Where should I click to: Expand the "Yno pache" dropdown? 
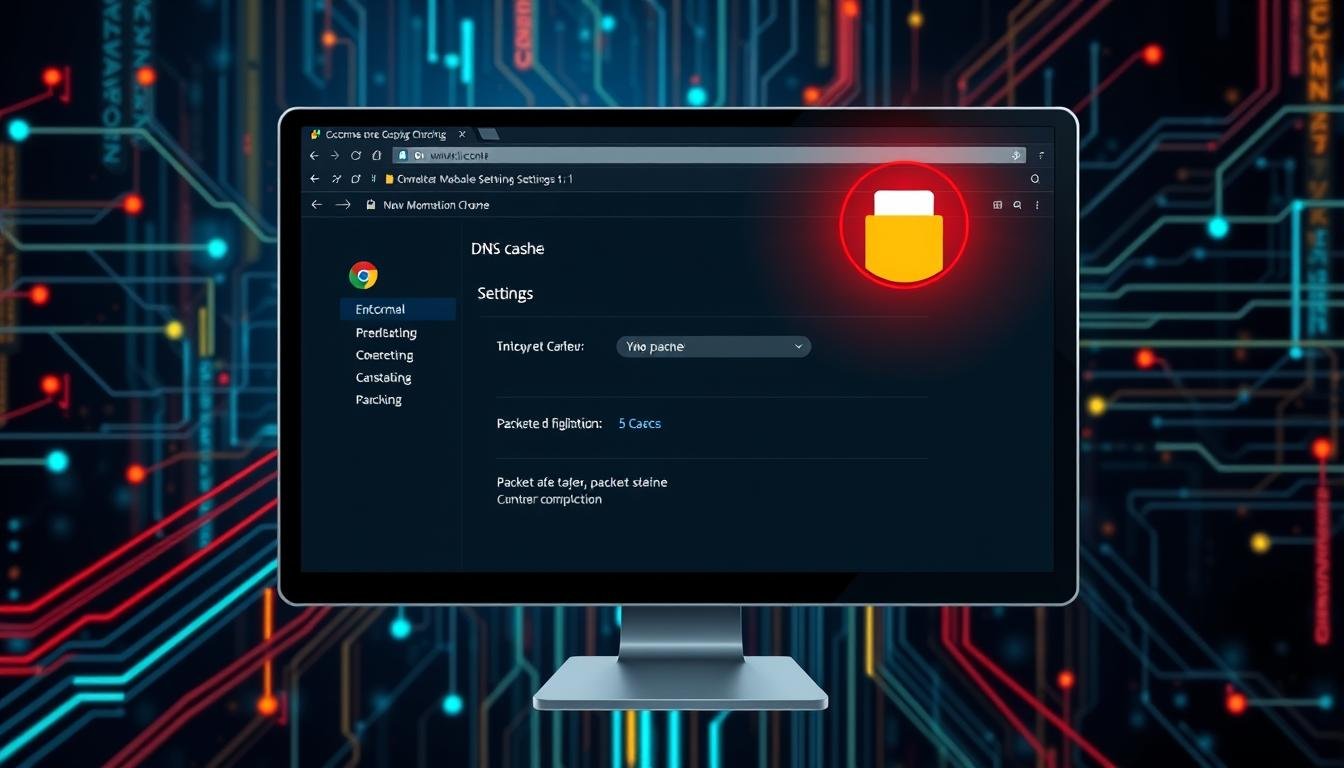[x=713, y=346]
